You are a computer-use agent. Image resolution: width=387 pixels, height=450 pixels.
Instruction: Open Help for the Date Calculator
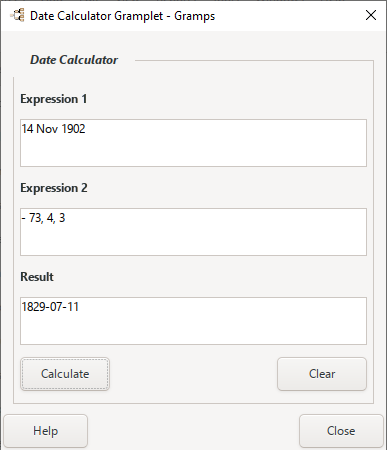[46, 431]
